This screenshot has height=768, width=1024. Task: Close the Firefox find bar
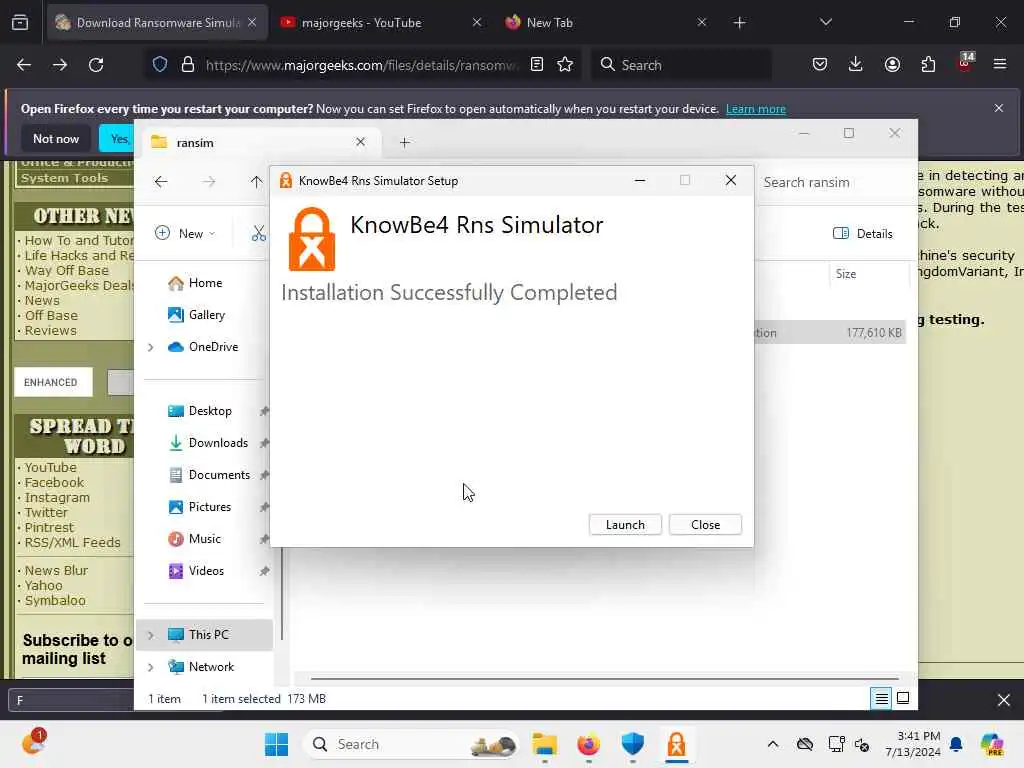[1004, 701]
